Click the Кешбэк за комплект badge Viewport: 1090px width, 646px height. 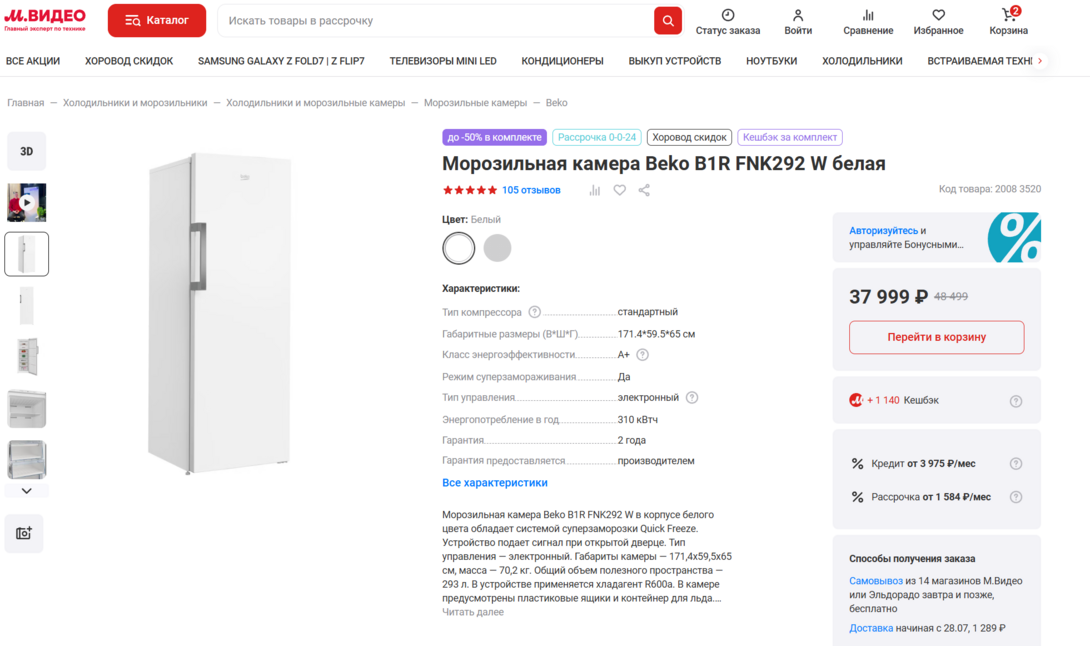coord(790,137)
